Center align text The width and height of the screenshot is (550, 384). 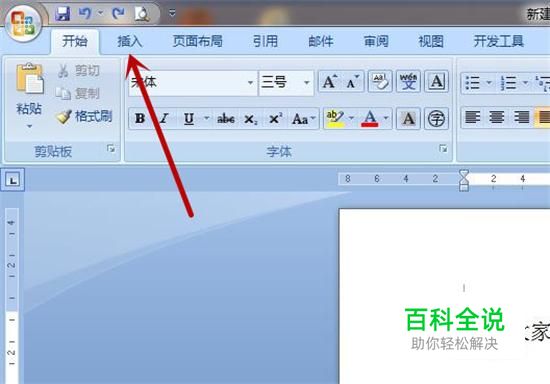coord(497,117)
